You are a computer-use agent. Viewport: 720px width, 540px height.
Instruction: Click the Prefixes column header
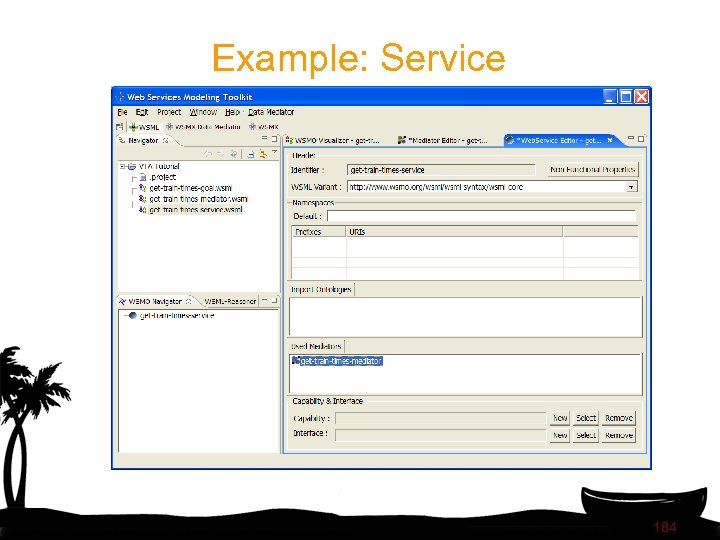(319, 232)
